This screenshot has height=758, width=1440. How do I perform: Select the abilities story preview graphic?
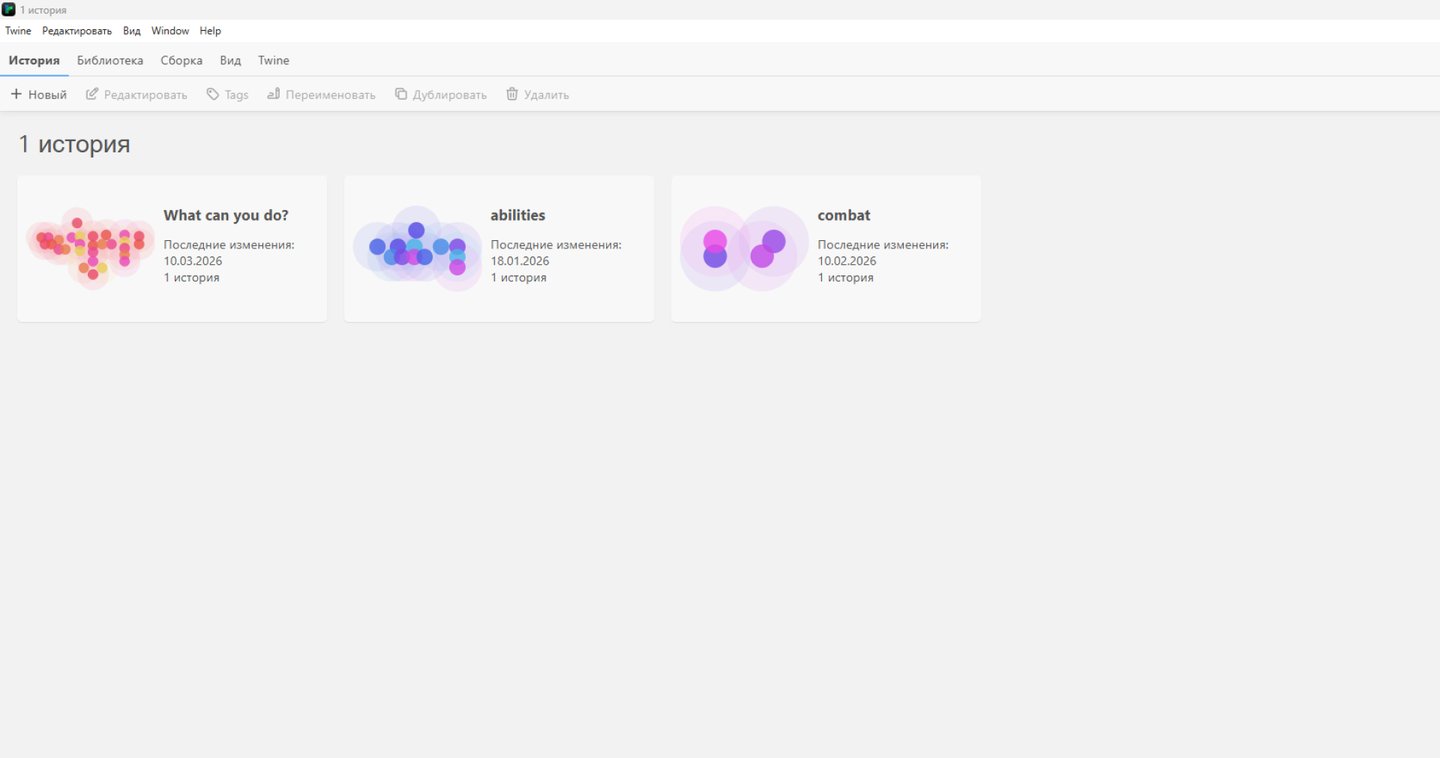(417, 249)
